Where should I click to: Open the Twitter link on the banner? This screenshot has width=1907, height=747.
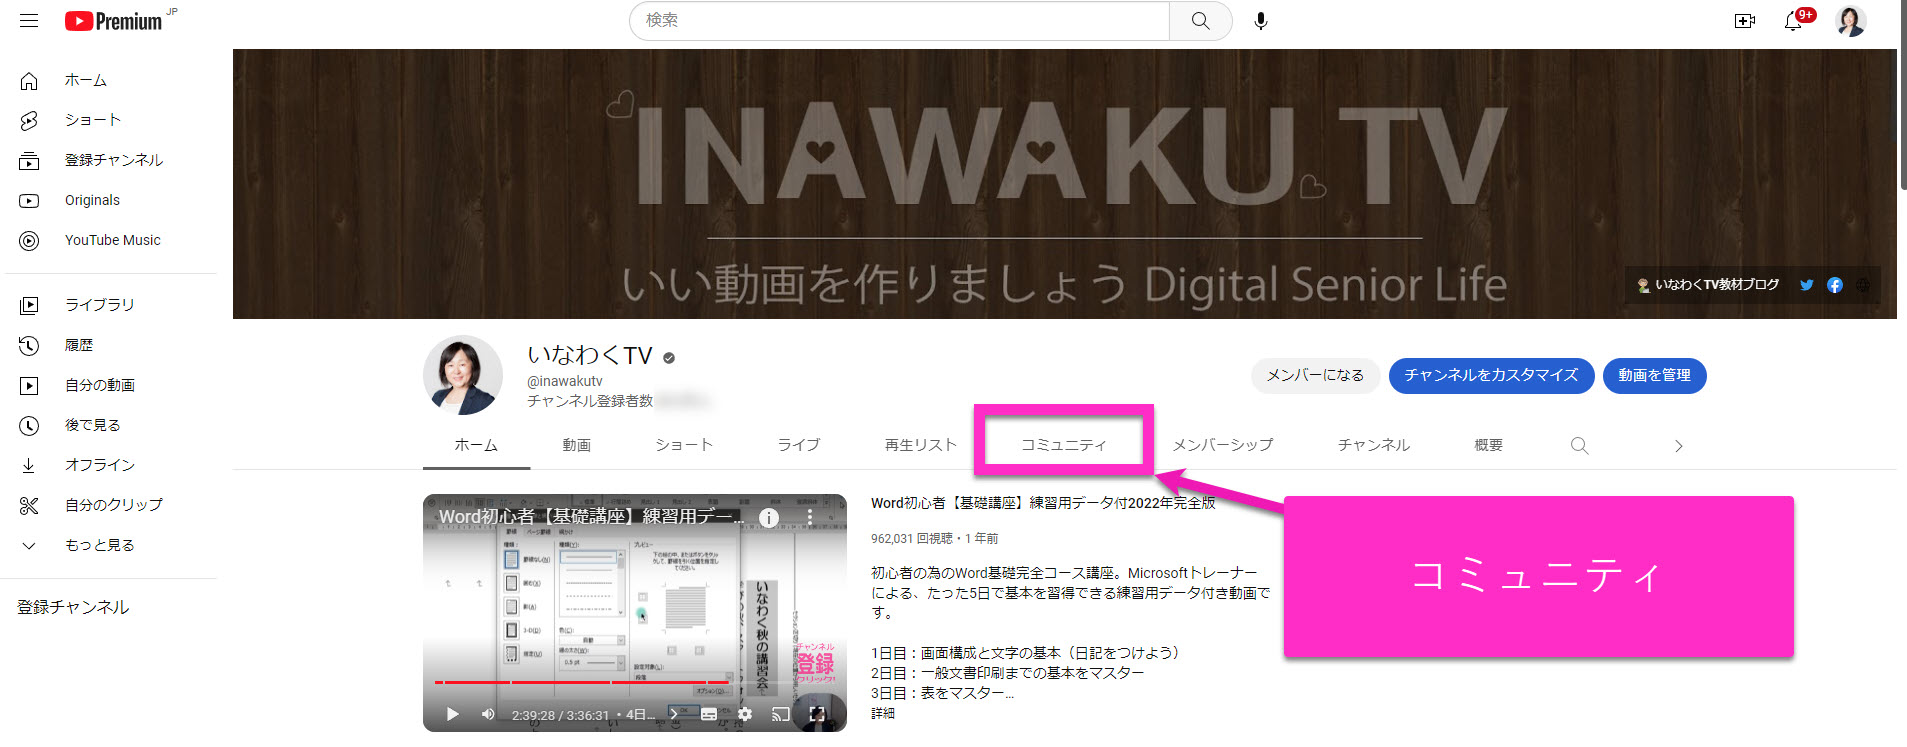tap(1806, 285)
